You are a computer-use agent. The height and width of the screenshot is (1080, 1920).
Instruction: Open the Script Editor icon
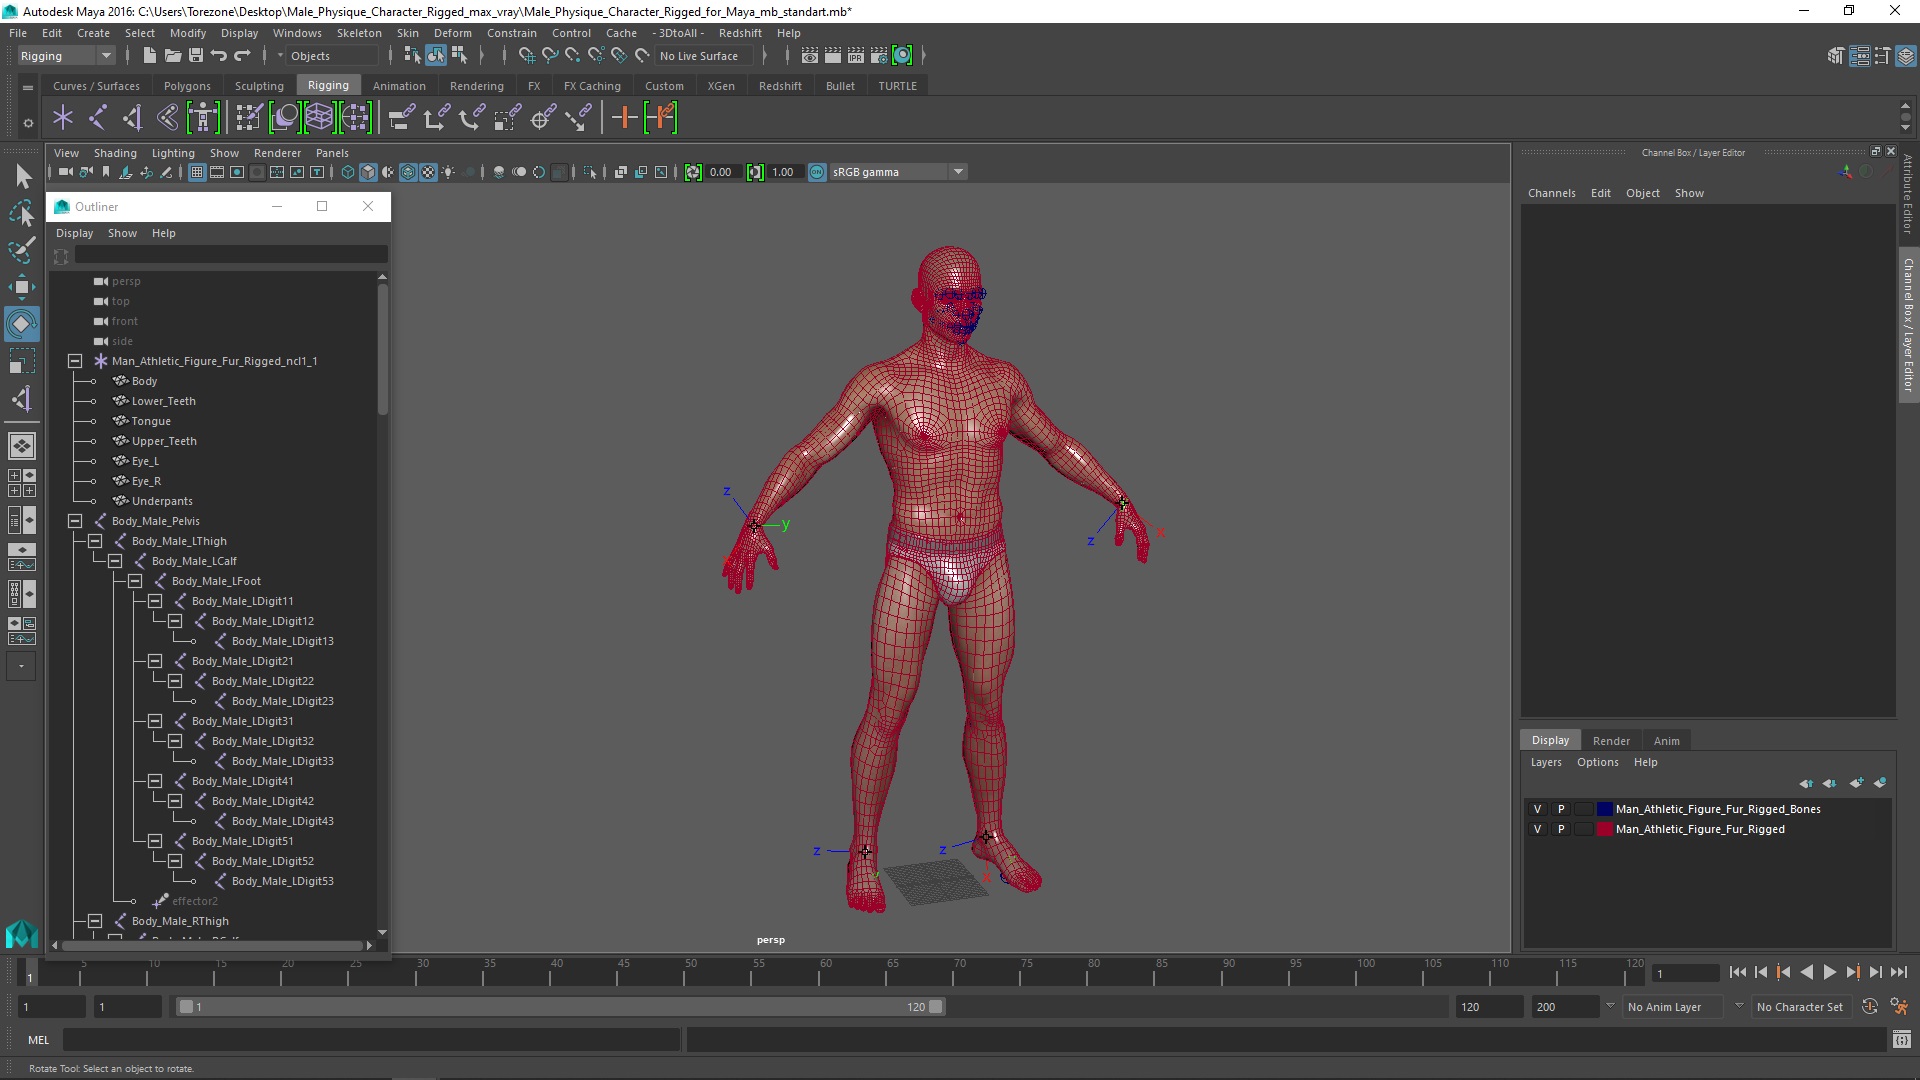point(1901,1040)
